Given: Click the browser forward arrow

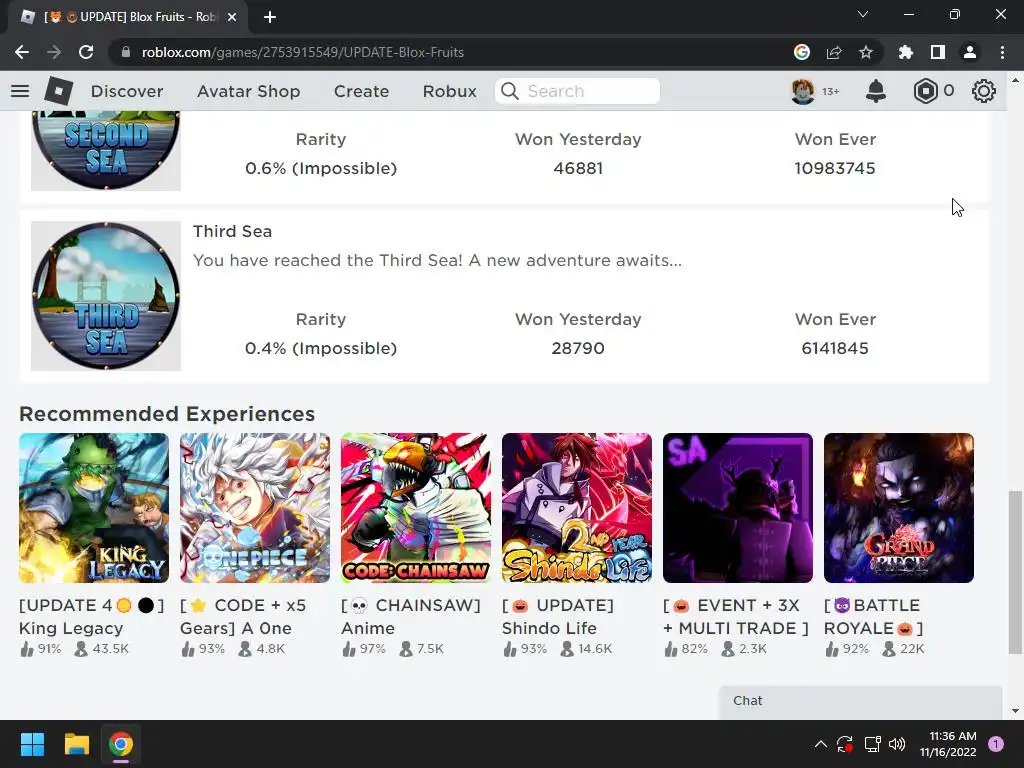Looking at the screenshot, I should pos(54,52).
